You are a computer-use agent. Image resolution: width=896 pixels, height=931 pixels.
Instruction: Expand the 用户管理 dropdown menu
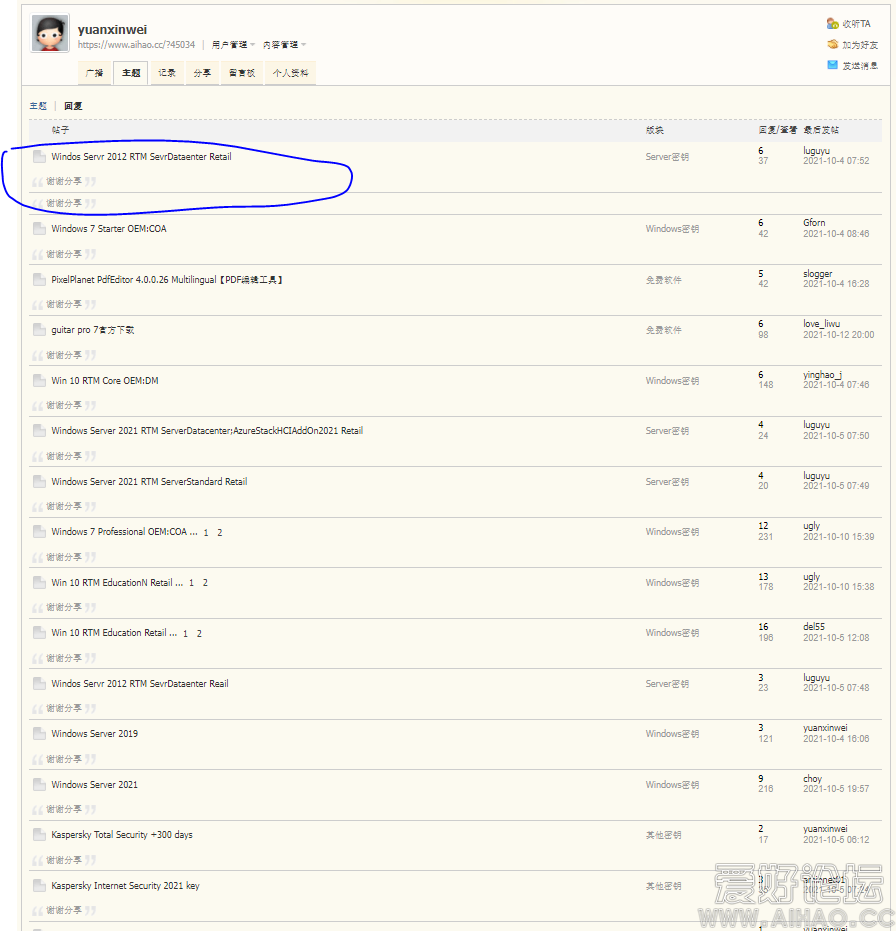(233, 45)
